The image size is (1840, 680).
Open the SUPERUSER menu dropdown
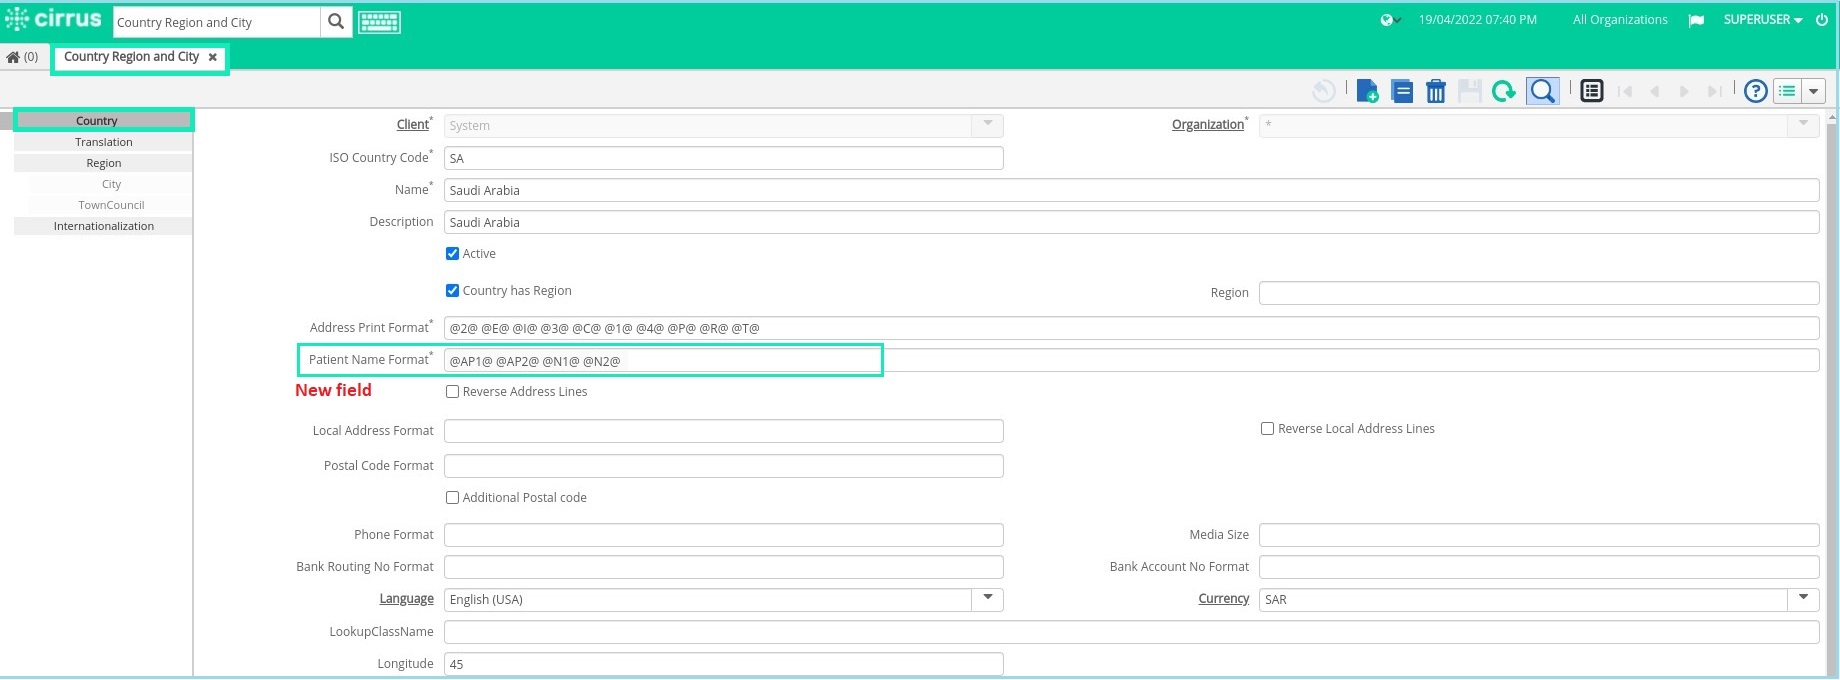click(x=1762, y=20)
